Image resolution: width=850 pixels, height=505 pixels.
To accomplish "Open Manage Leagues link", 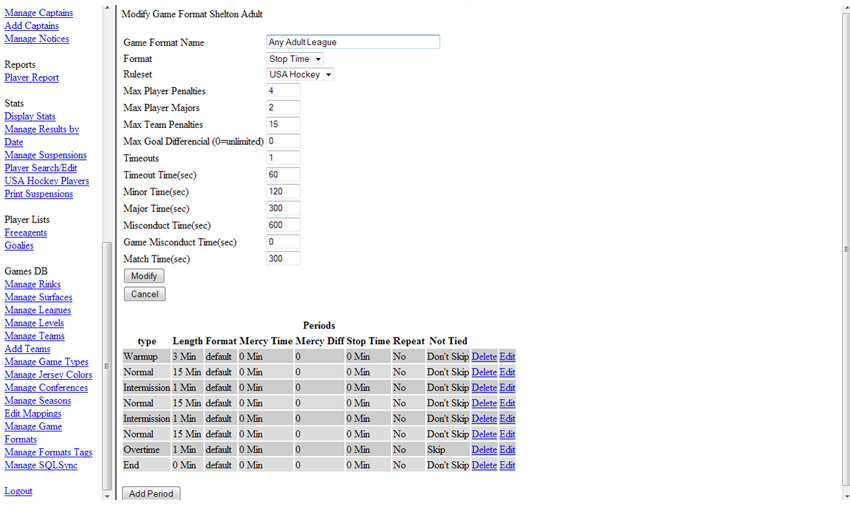I will [x=37, y=310].
